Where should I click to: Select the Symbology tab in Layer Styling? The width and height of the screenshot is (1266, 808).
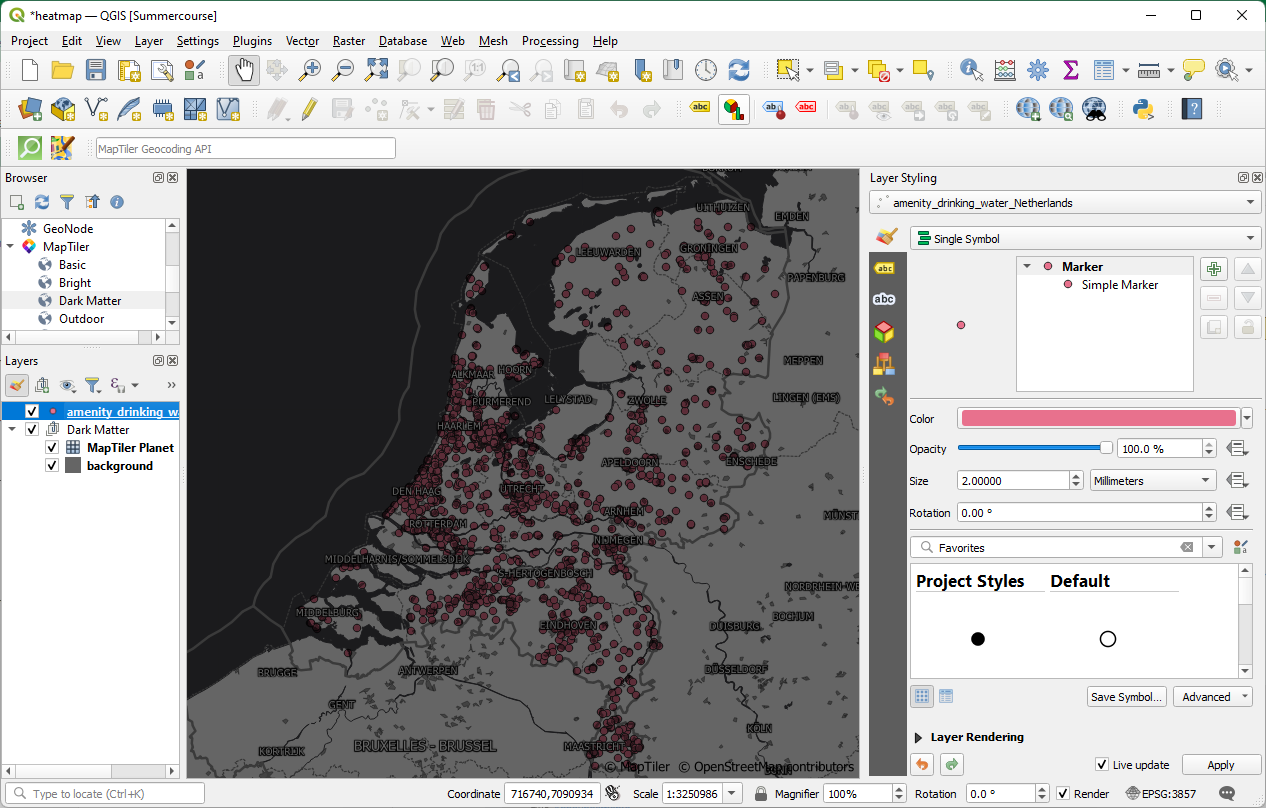pos(884,236)
